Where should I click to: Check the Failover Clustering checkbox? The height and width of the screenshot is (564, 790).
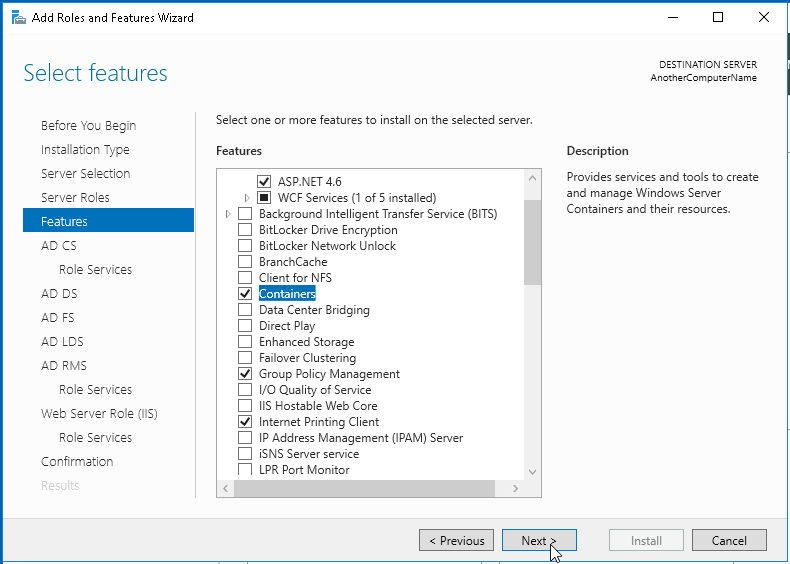tap(245, 358)
